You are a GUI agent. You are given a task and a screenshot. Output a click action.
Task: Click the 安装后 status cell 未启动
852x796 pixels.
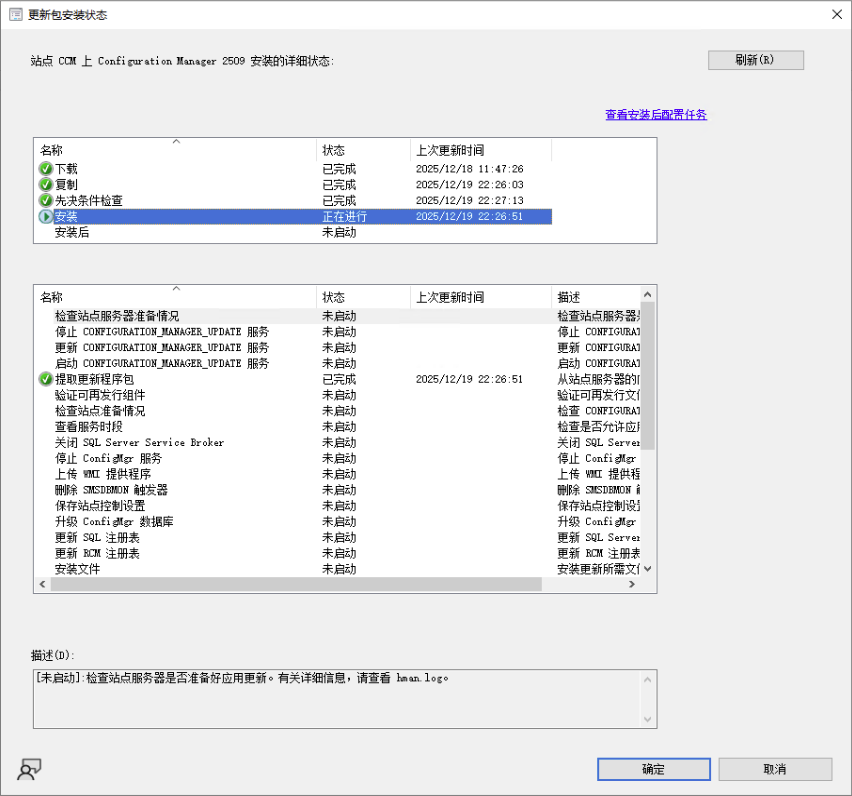[339, 232]
